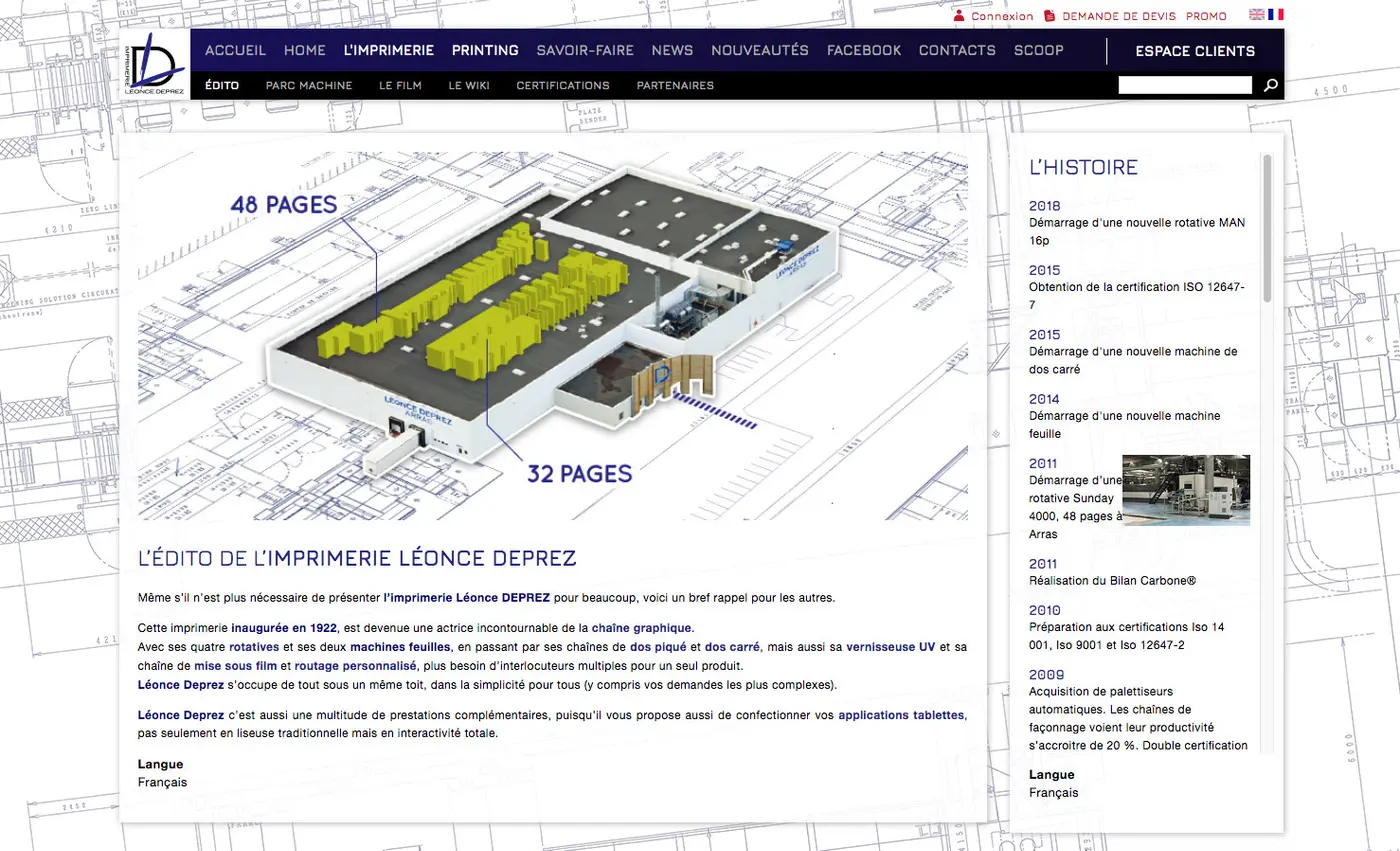This screenshot has height=851, width=1400.
Task: Click "Réalisation du Bilan Carbone®" text
Action: (1112, 580)
